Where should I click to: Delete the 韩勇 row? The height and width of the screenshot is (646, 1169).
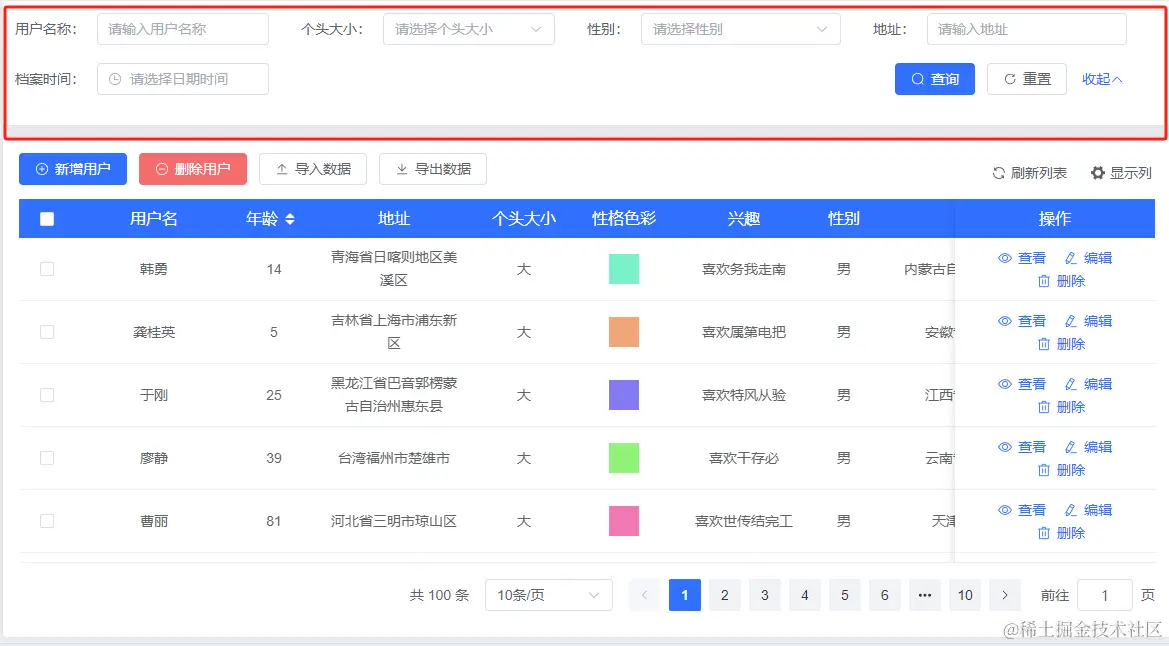coord(1061,281)
